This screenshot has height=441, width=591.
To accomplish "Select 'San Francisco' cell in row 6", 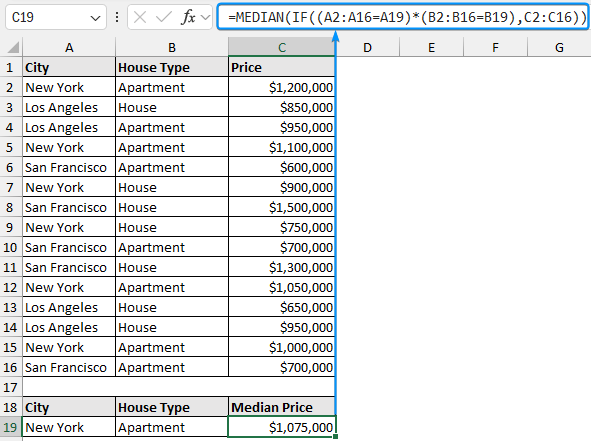I will (69, 167).
